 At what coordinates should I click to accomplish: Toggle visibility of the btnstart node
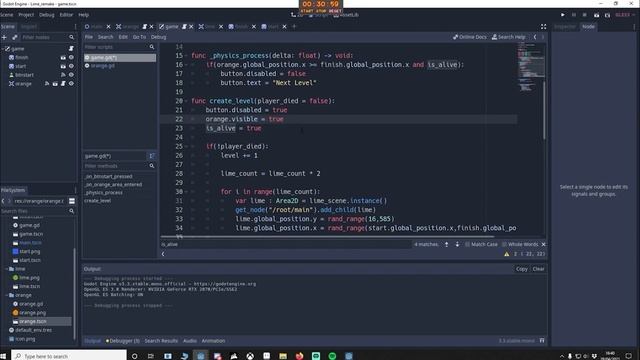(x=71, y=75)
